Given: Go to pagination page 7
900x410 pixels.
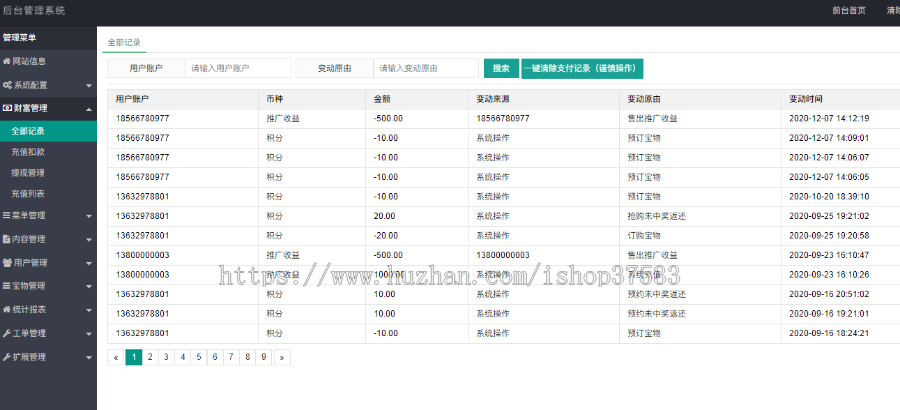Looking at the screenshot, I should [231, 357].
